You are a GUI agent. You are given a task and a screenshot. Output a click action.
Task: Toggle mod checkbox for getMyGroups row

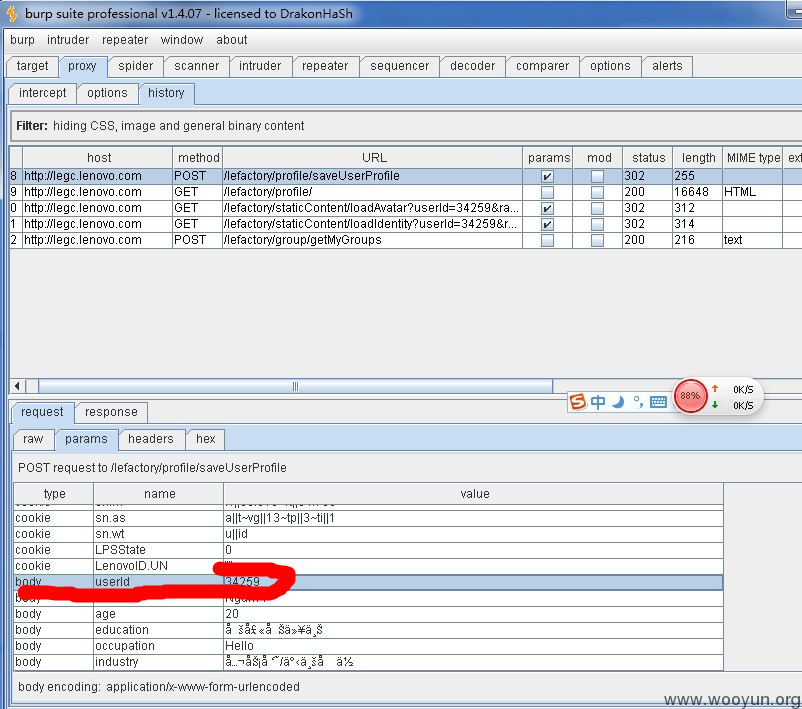597,240
